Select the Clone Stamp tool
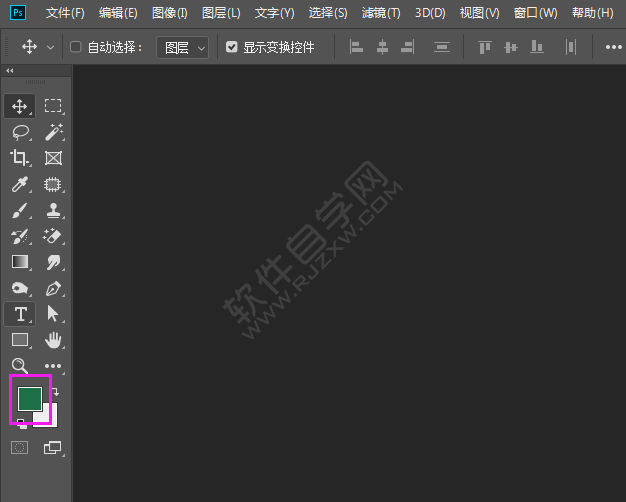Viewport: 626px width, 502px height. point(53,210)
